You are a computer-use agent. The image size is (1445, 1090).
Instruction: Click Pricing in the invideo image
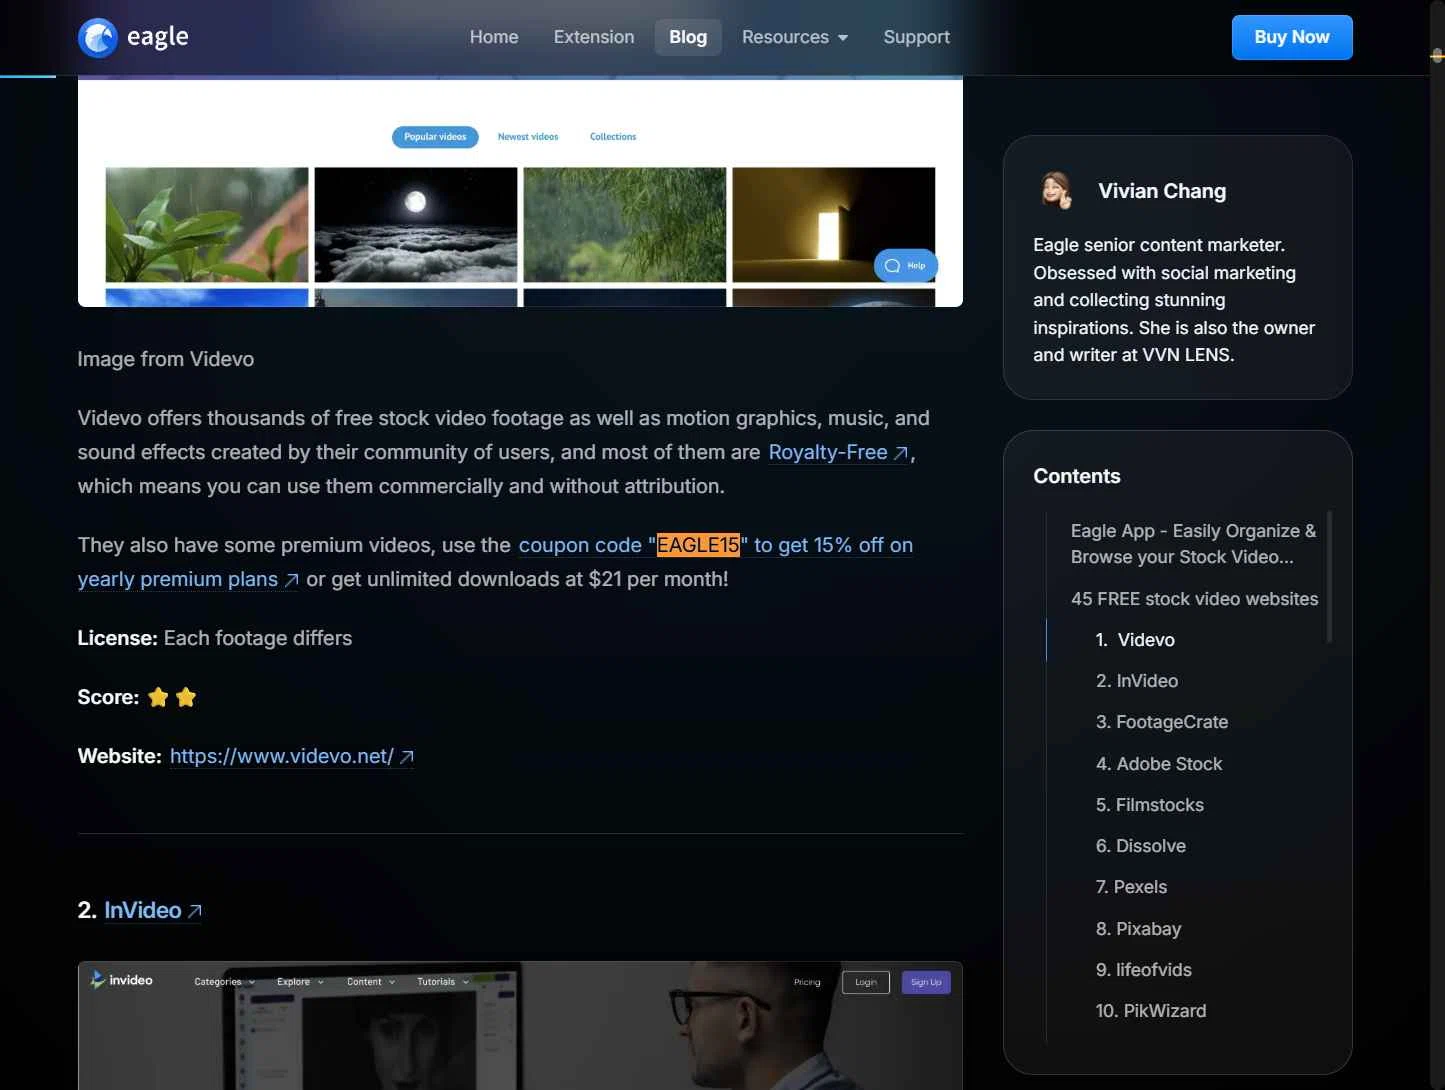(x=807, y=982)
